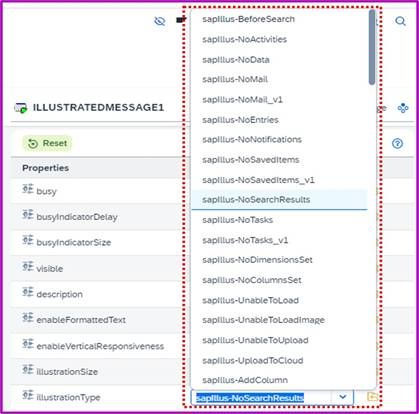Click the dropdown list scrollbar thumb
This screenshot has height=414, width=419.
pyautogui.click(x=372, y=47)
